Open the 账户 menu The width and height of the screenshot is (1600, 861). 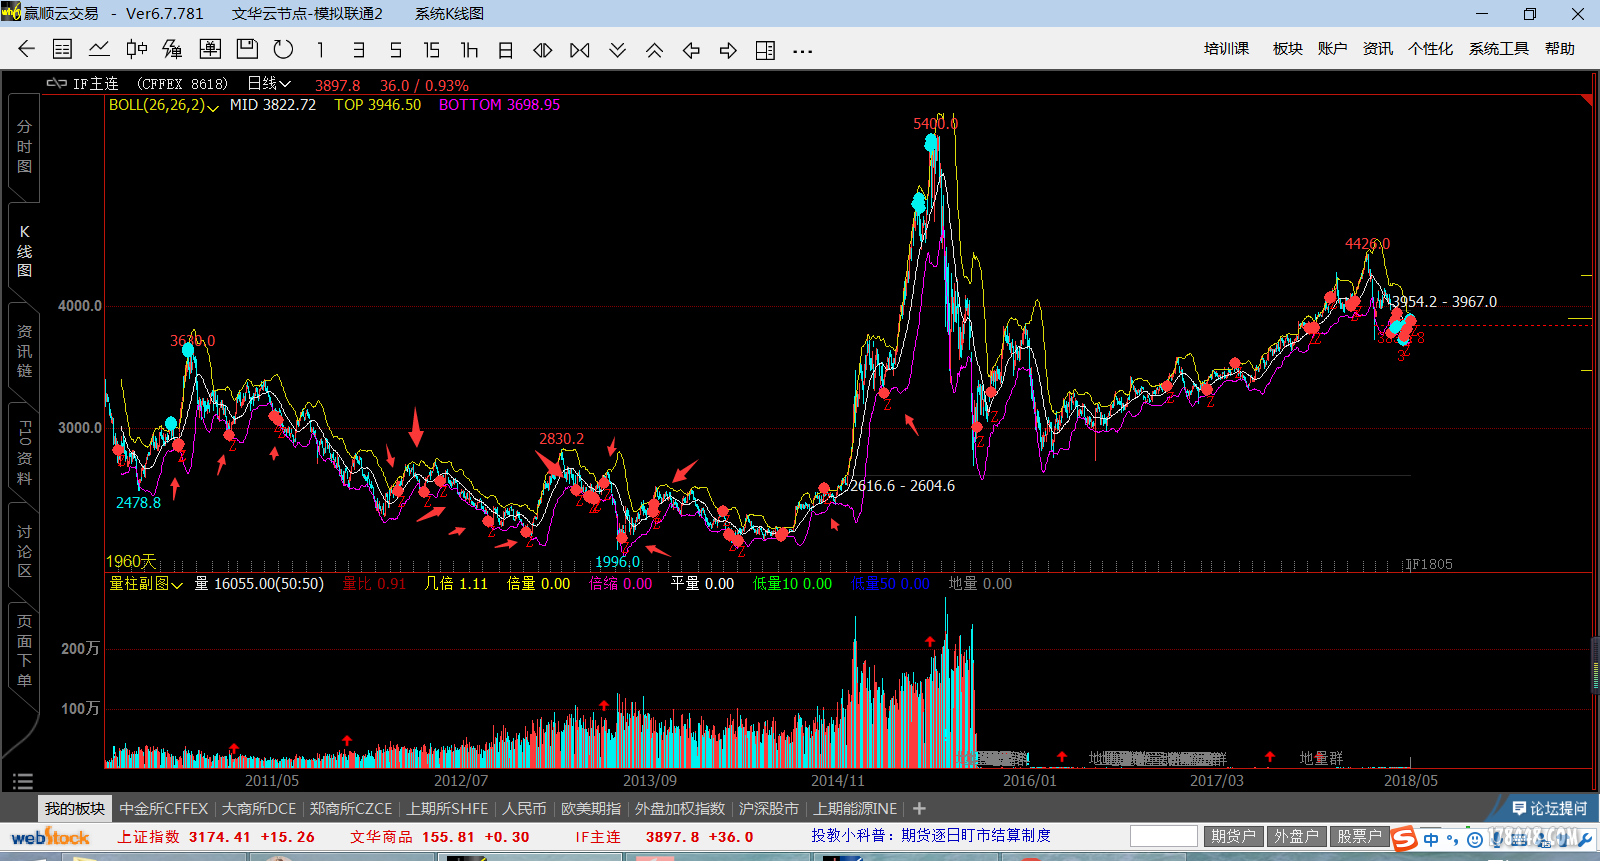(x=1332, y=49)
